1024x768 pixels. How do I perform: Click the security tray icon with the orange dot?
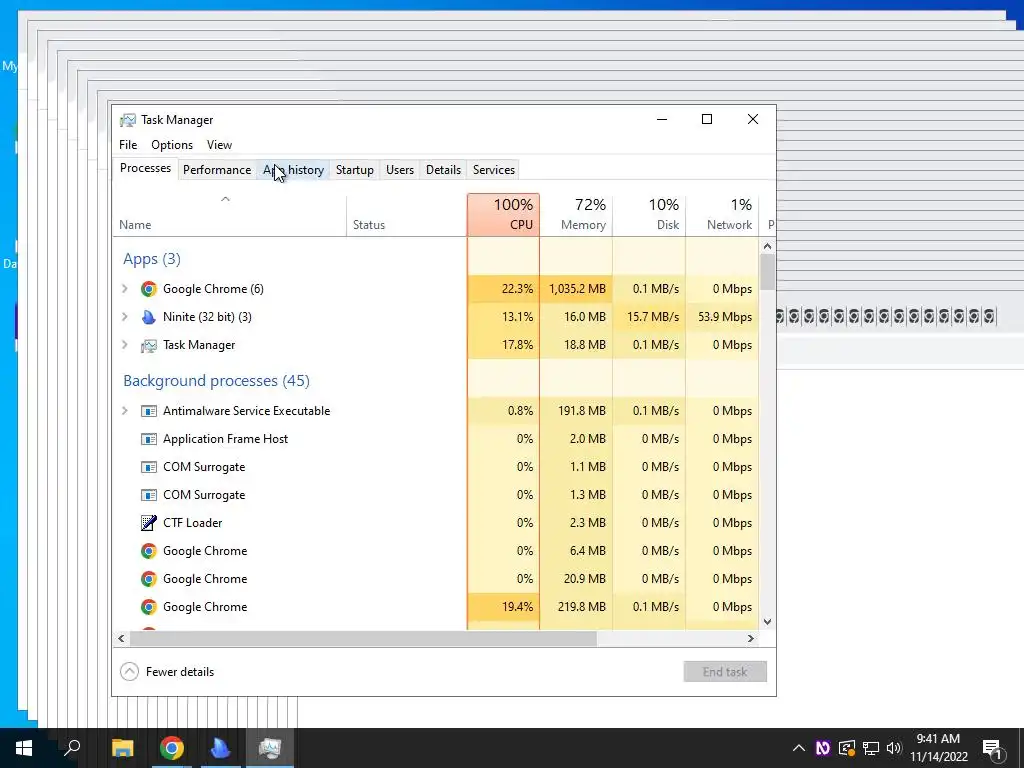[x=847, y=748]
